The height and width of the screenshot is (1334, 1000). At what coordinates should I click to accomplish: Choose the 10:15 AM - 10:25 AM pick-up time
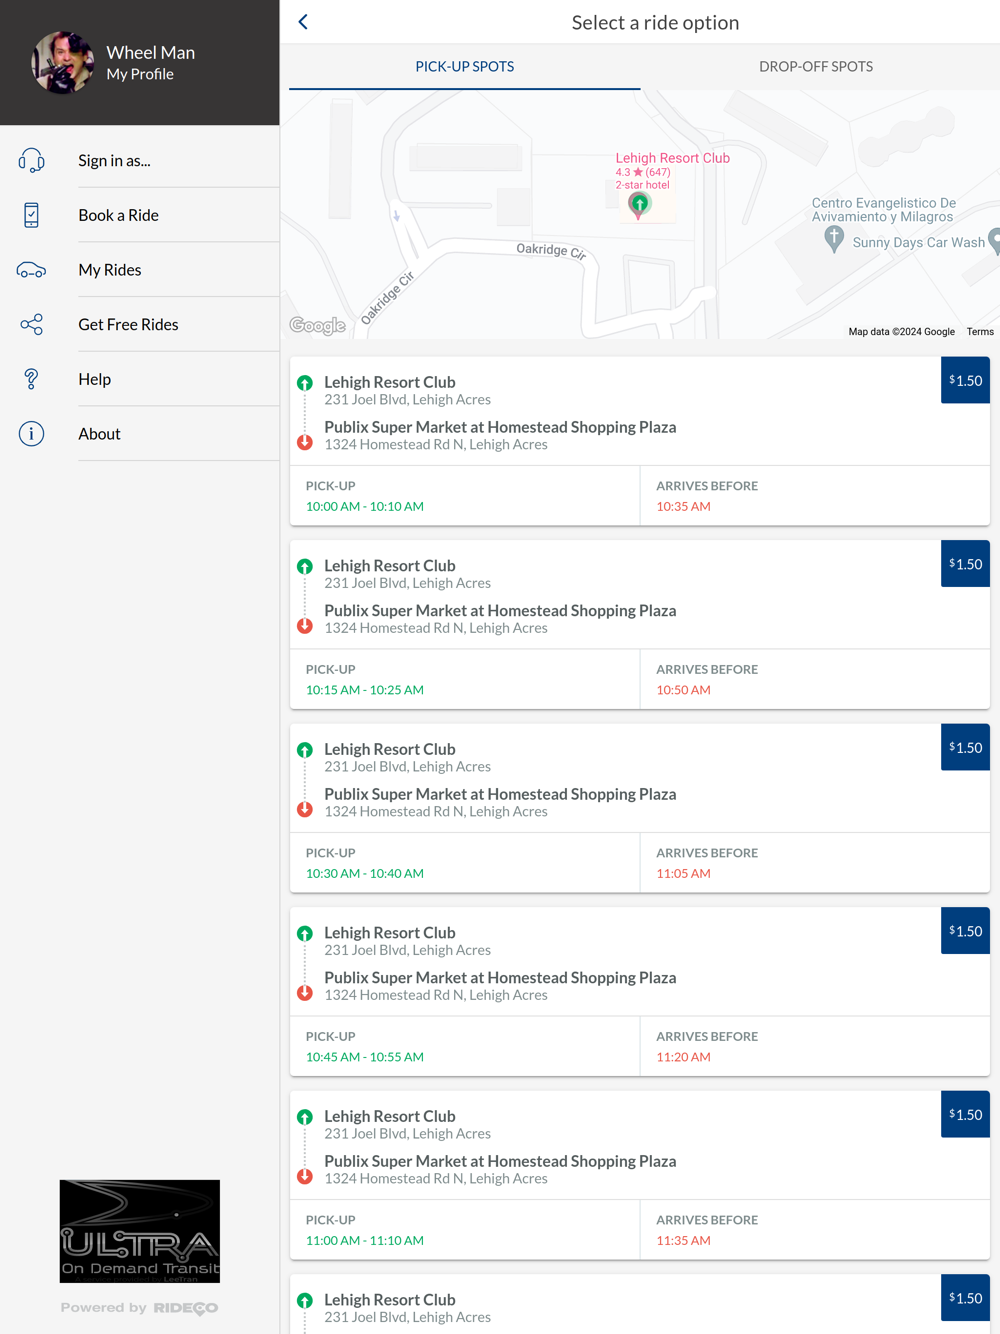(x=365, y=690)
